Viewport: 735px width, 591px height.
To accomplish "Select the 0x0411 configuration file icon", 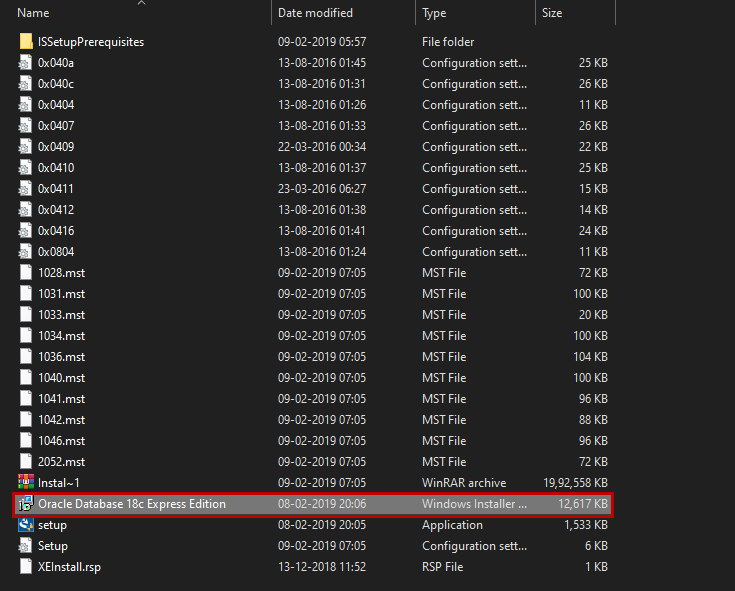I will pyautogui.click(x=26, y=188).
